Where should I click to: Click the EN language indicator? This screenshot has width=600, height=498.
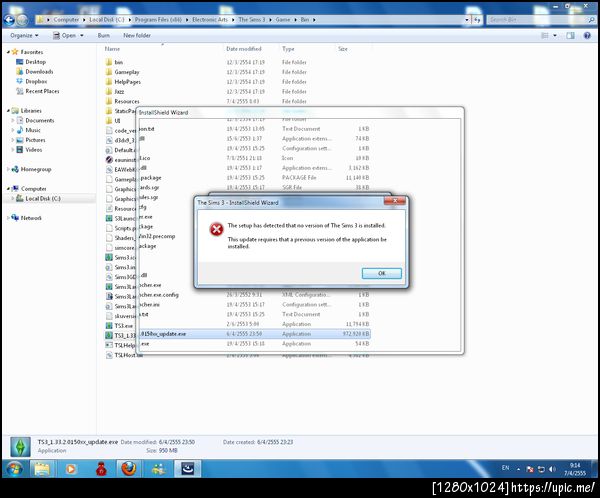505,468
